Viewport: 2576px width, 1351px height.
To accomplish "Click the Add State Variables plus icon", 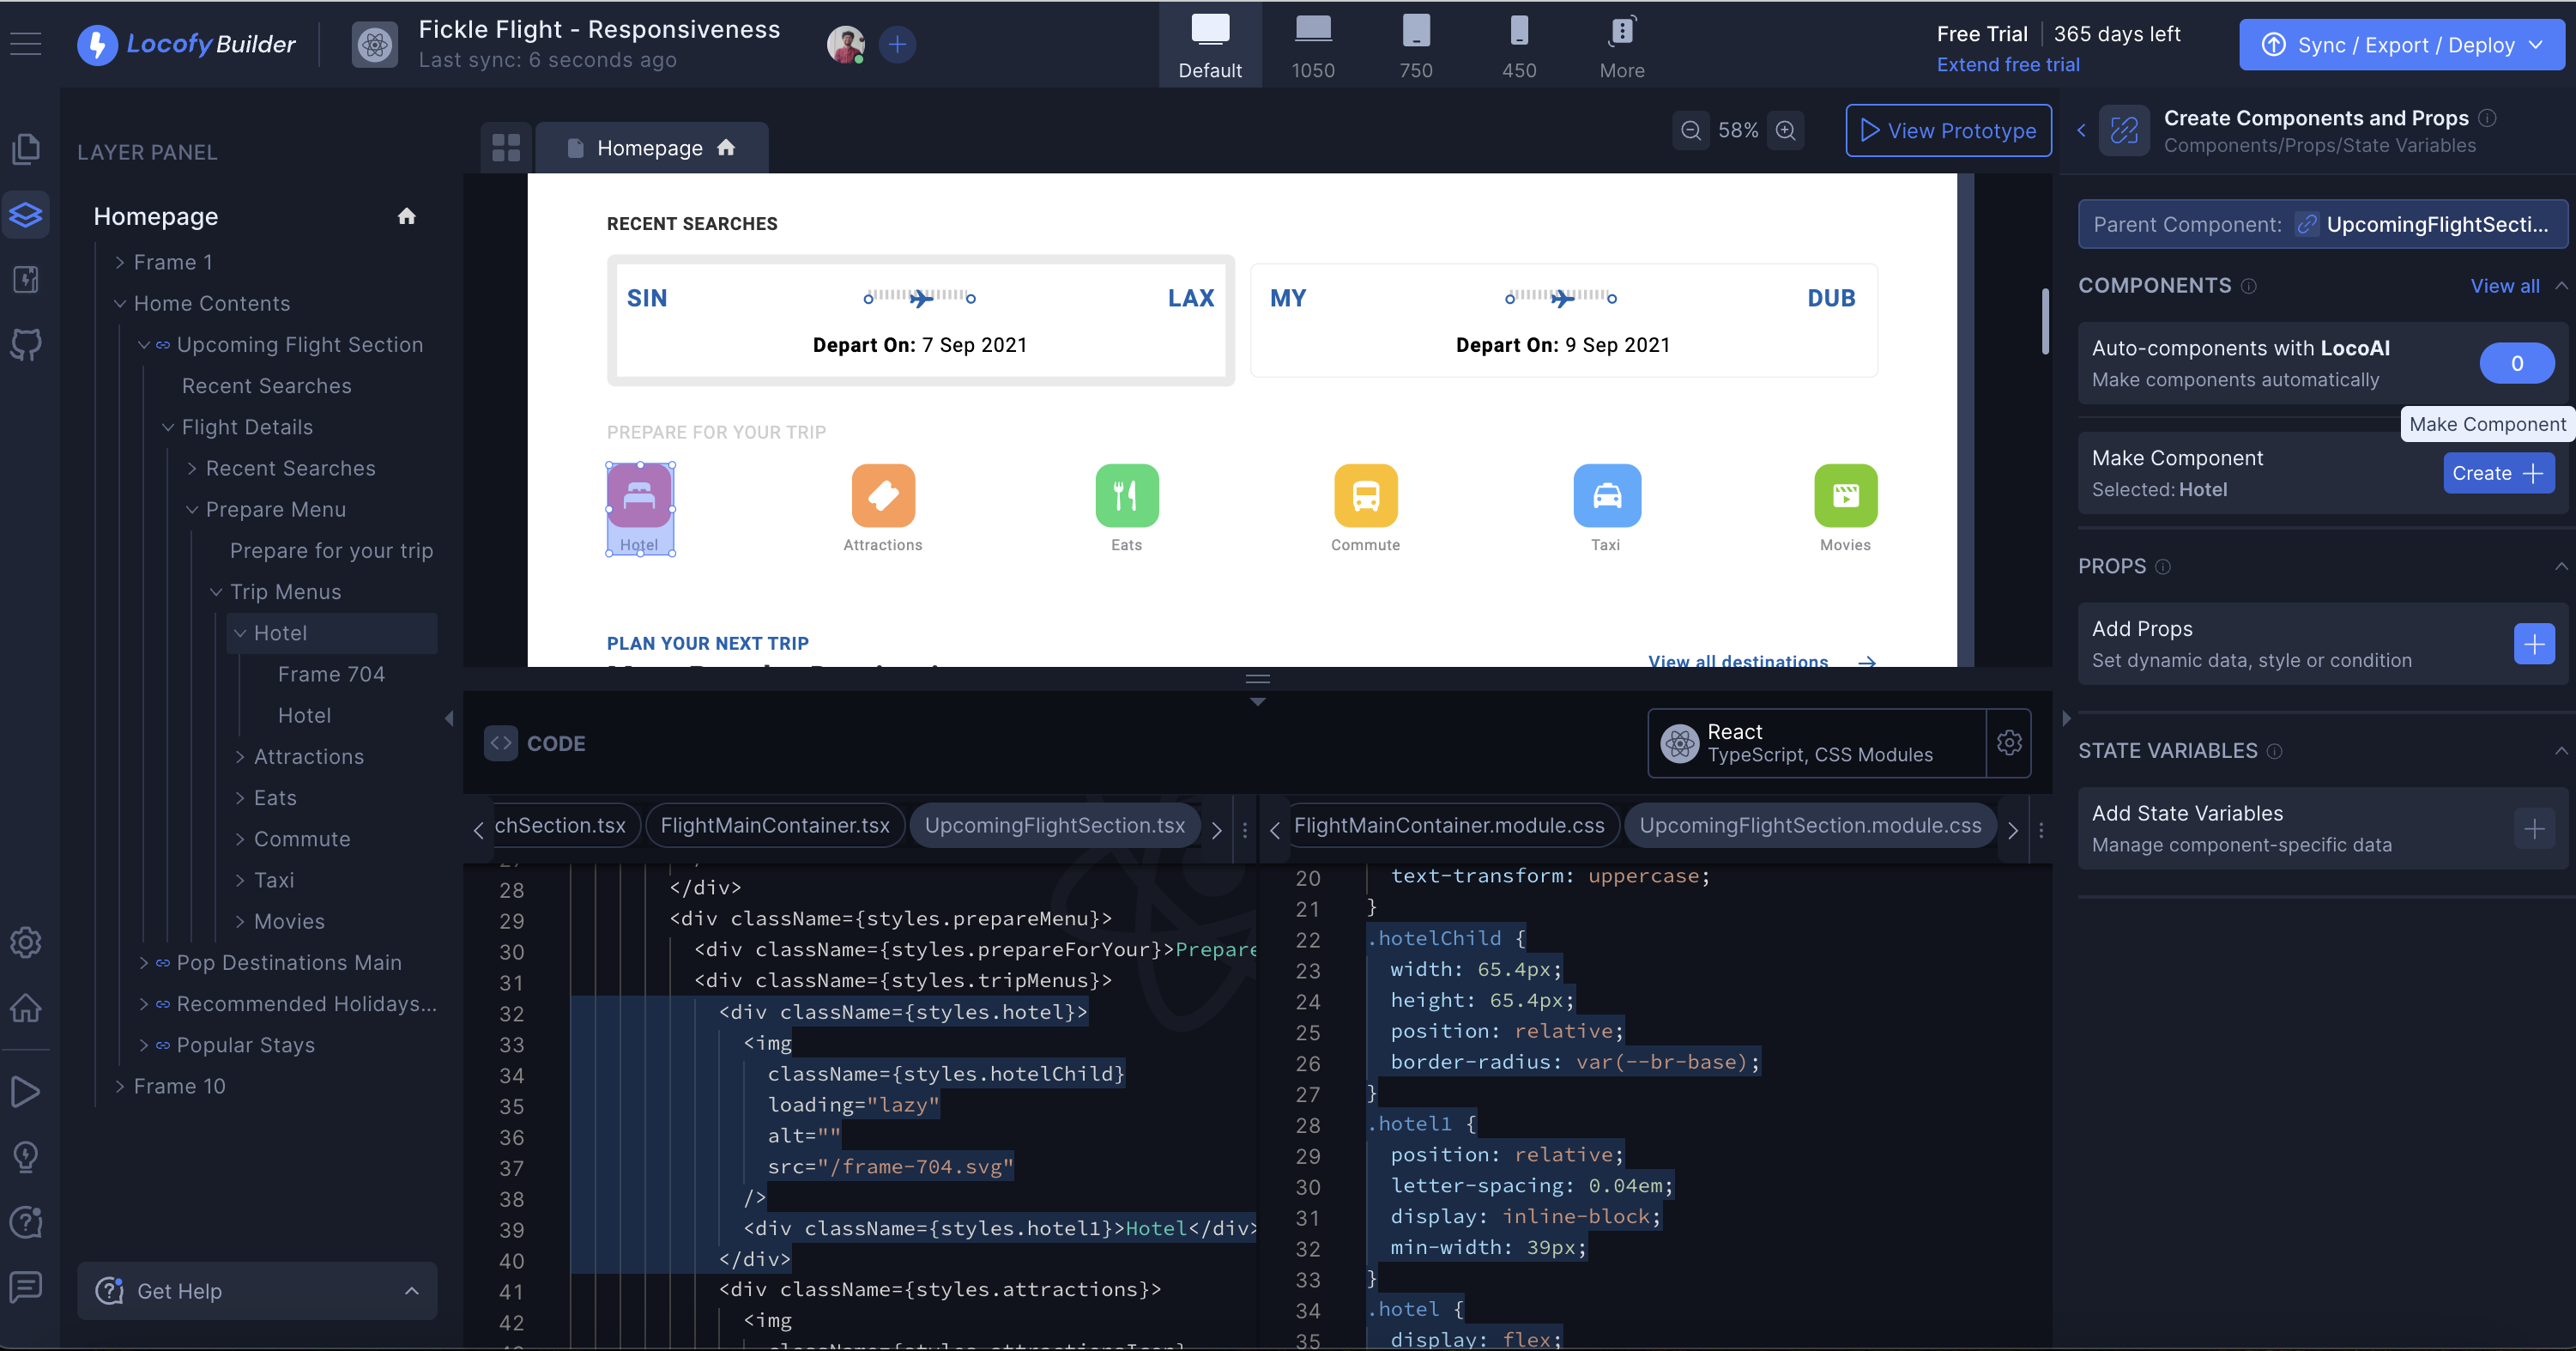I will [x=2534, y=828].
